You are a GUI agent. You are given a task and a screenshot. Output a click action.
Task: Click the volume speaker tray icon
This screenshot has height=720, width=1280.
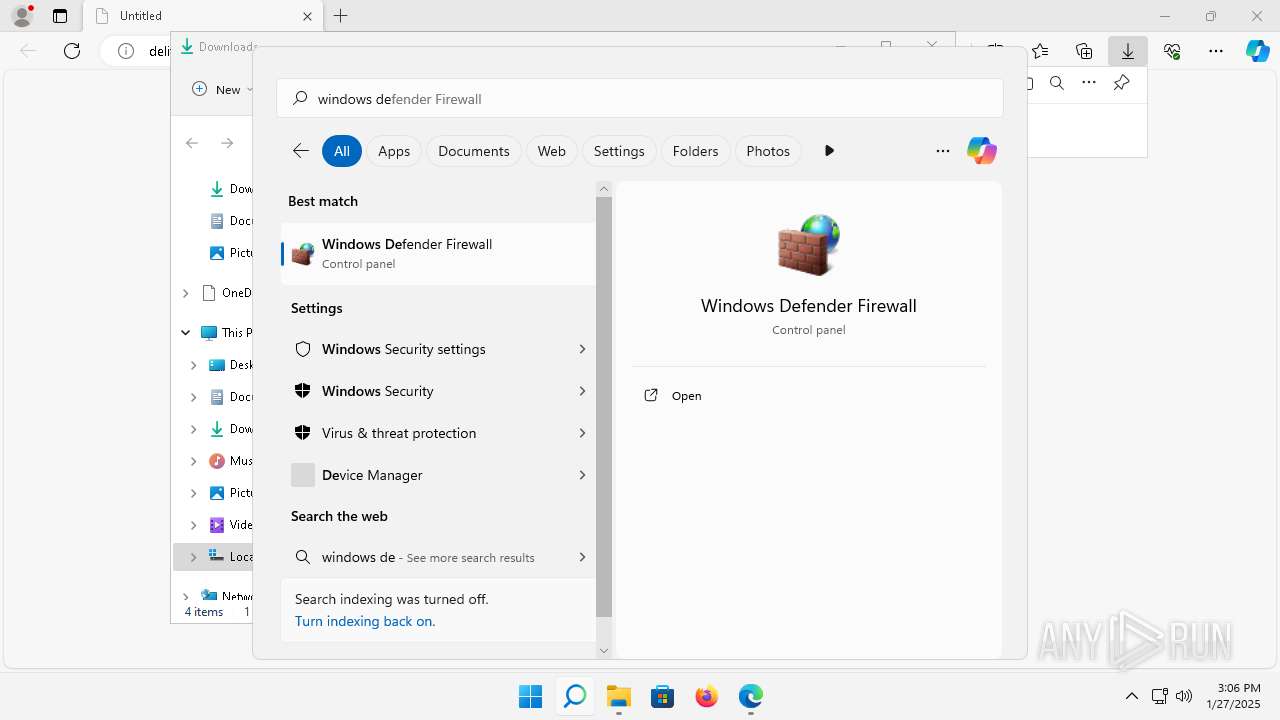(x=1185, y=696)
